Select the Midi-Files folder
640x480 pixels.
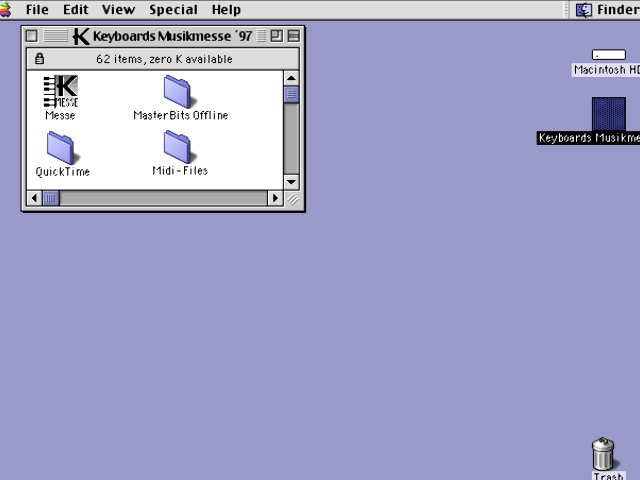click(x=179, y=147)
